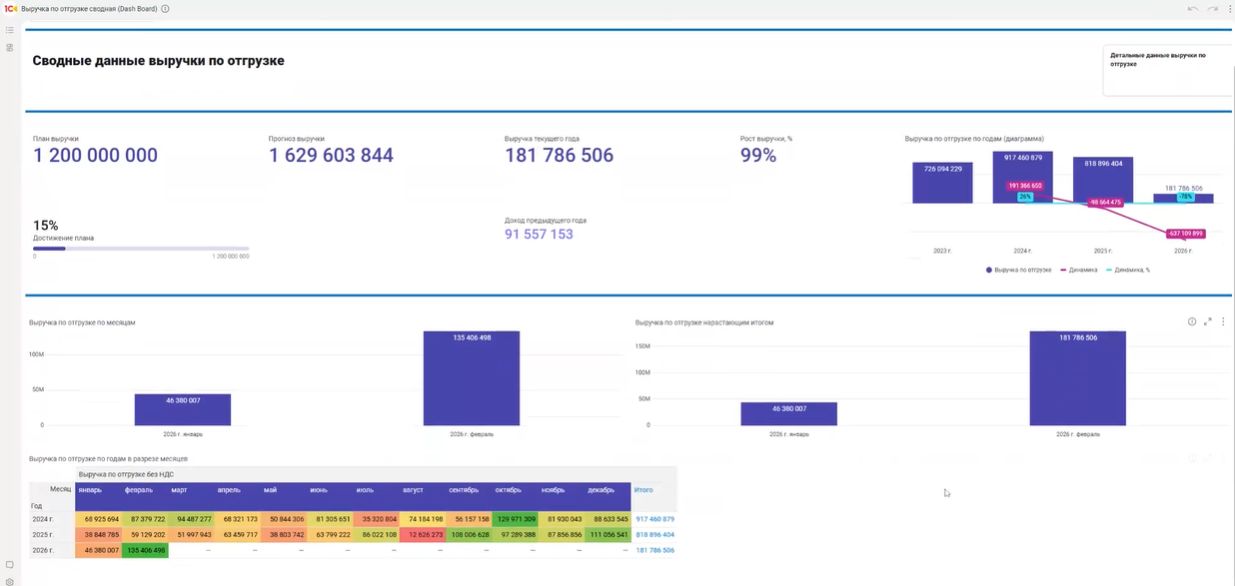Open dashboard info icon next to title
This screenshot has width=1235, height=586.
[x=165, y=8]
